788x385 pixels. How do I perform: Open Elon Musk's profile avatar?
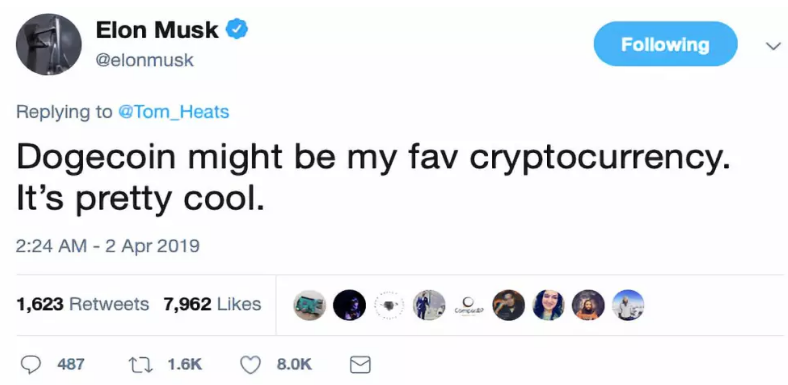pyautogui.click(x=49, y=44)
